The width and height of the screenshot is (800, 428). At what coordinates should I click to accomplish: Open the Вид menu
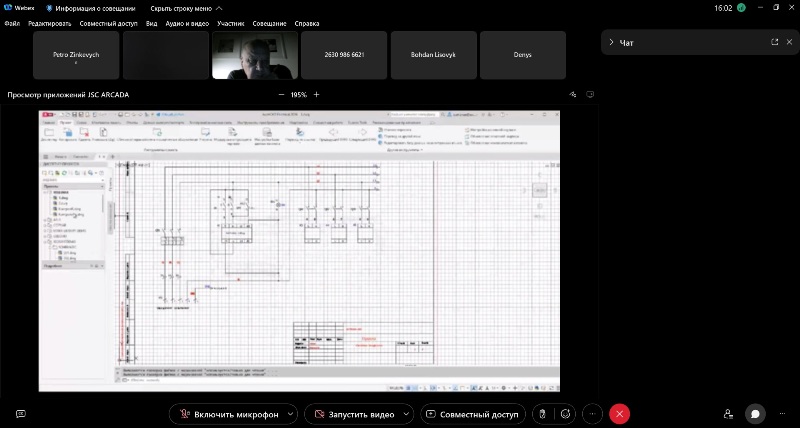[x=152, y=23]
